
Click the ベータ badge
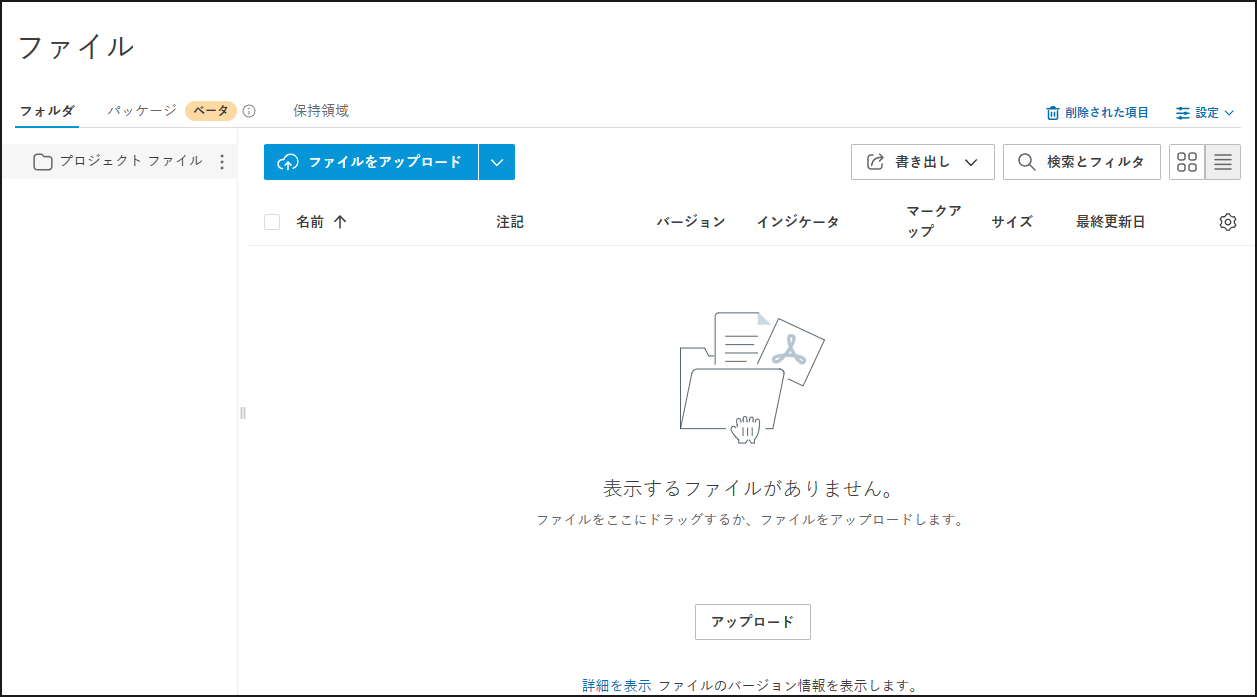211,111
